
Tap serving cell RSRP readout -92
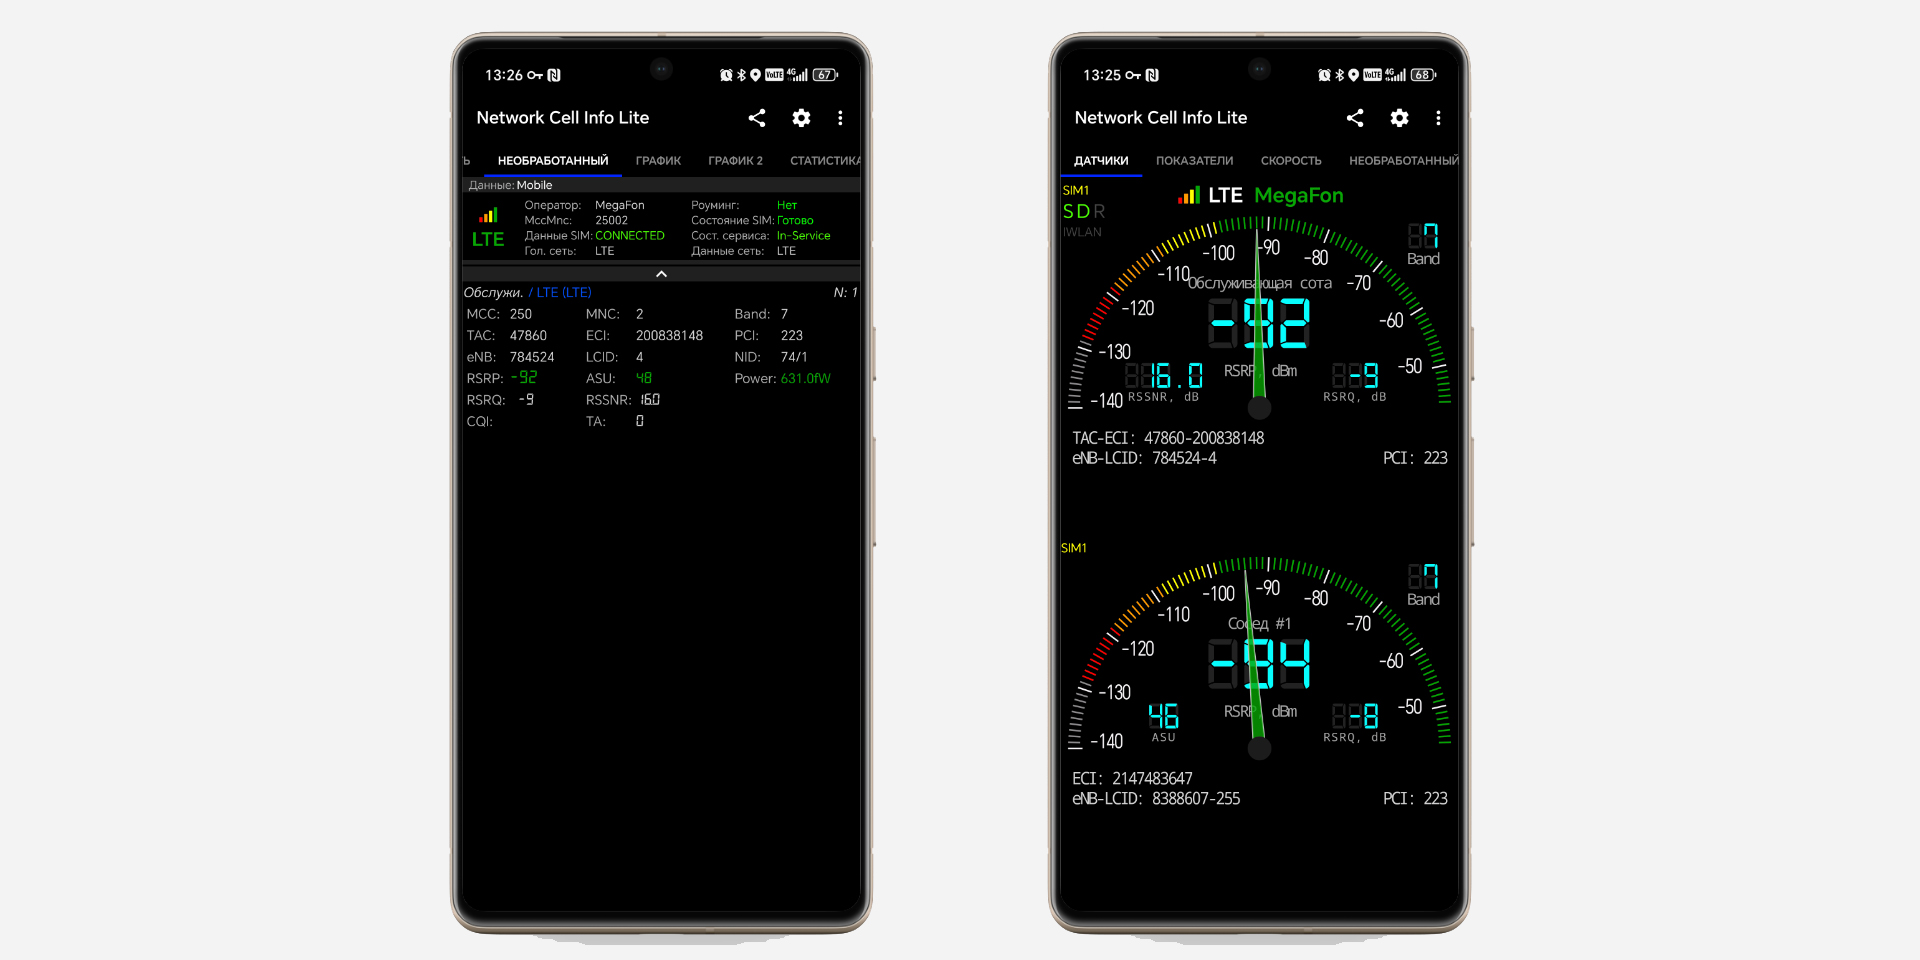tap(1259, 323)
